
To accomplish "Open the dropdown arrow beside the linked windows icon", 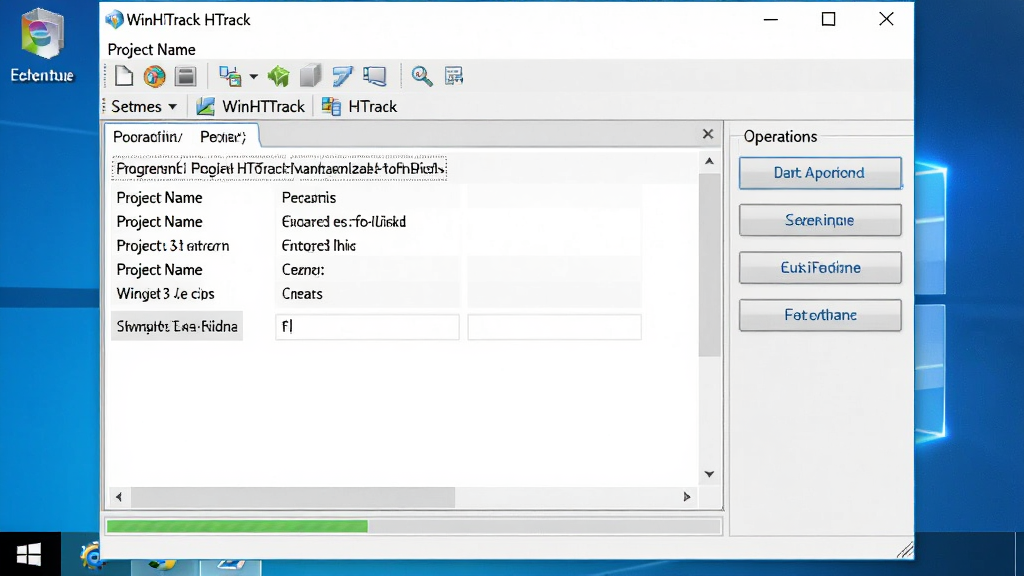I will pos(253,76).
